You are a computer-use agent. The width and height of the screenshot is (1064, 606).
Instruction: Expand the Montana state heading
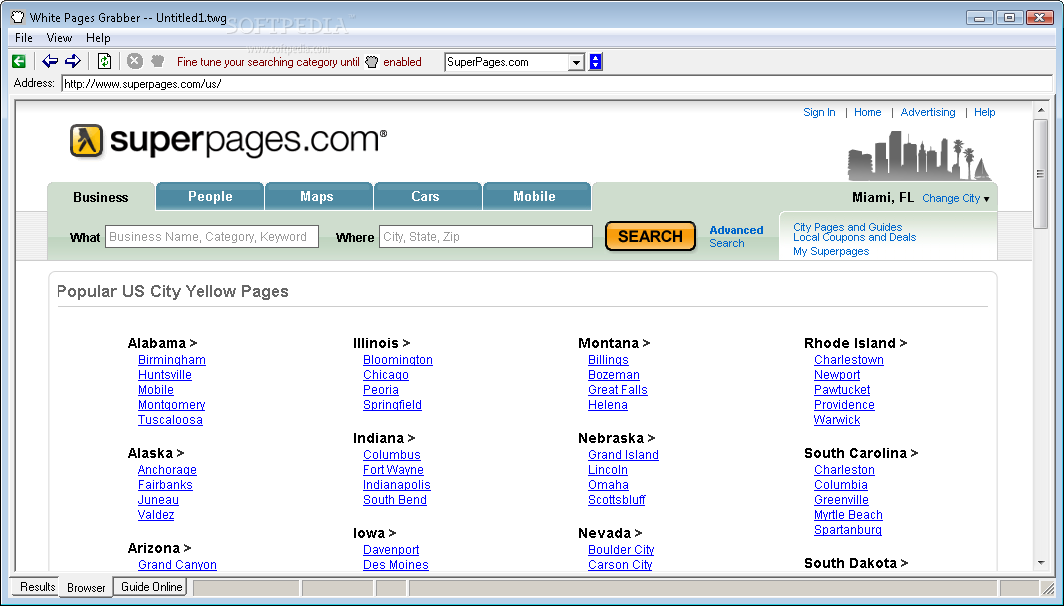(x=614, y=343)
